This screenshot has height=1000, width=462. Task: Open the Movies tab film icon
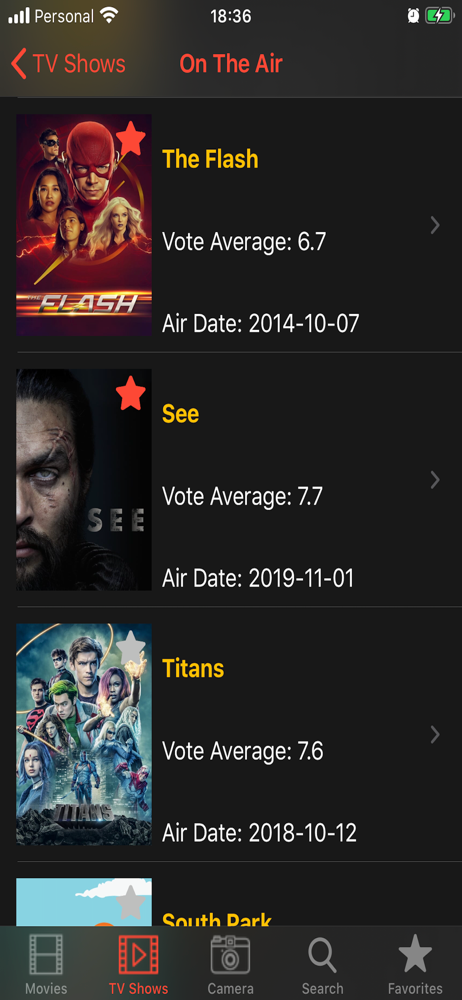(x=46, y=954)
